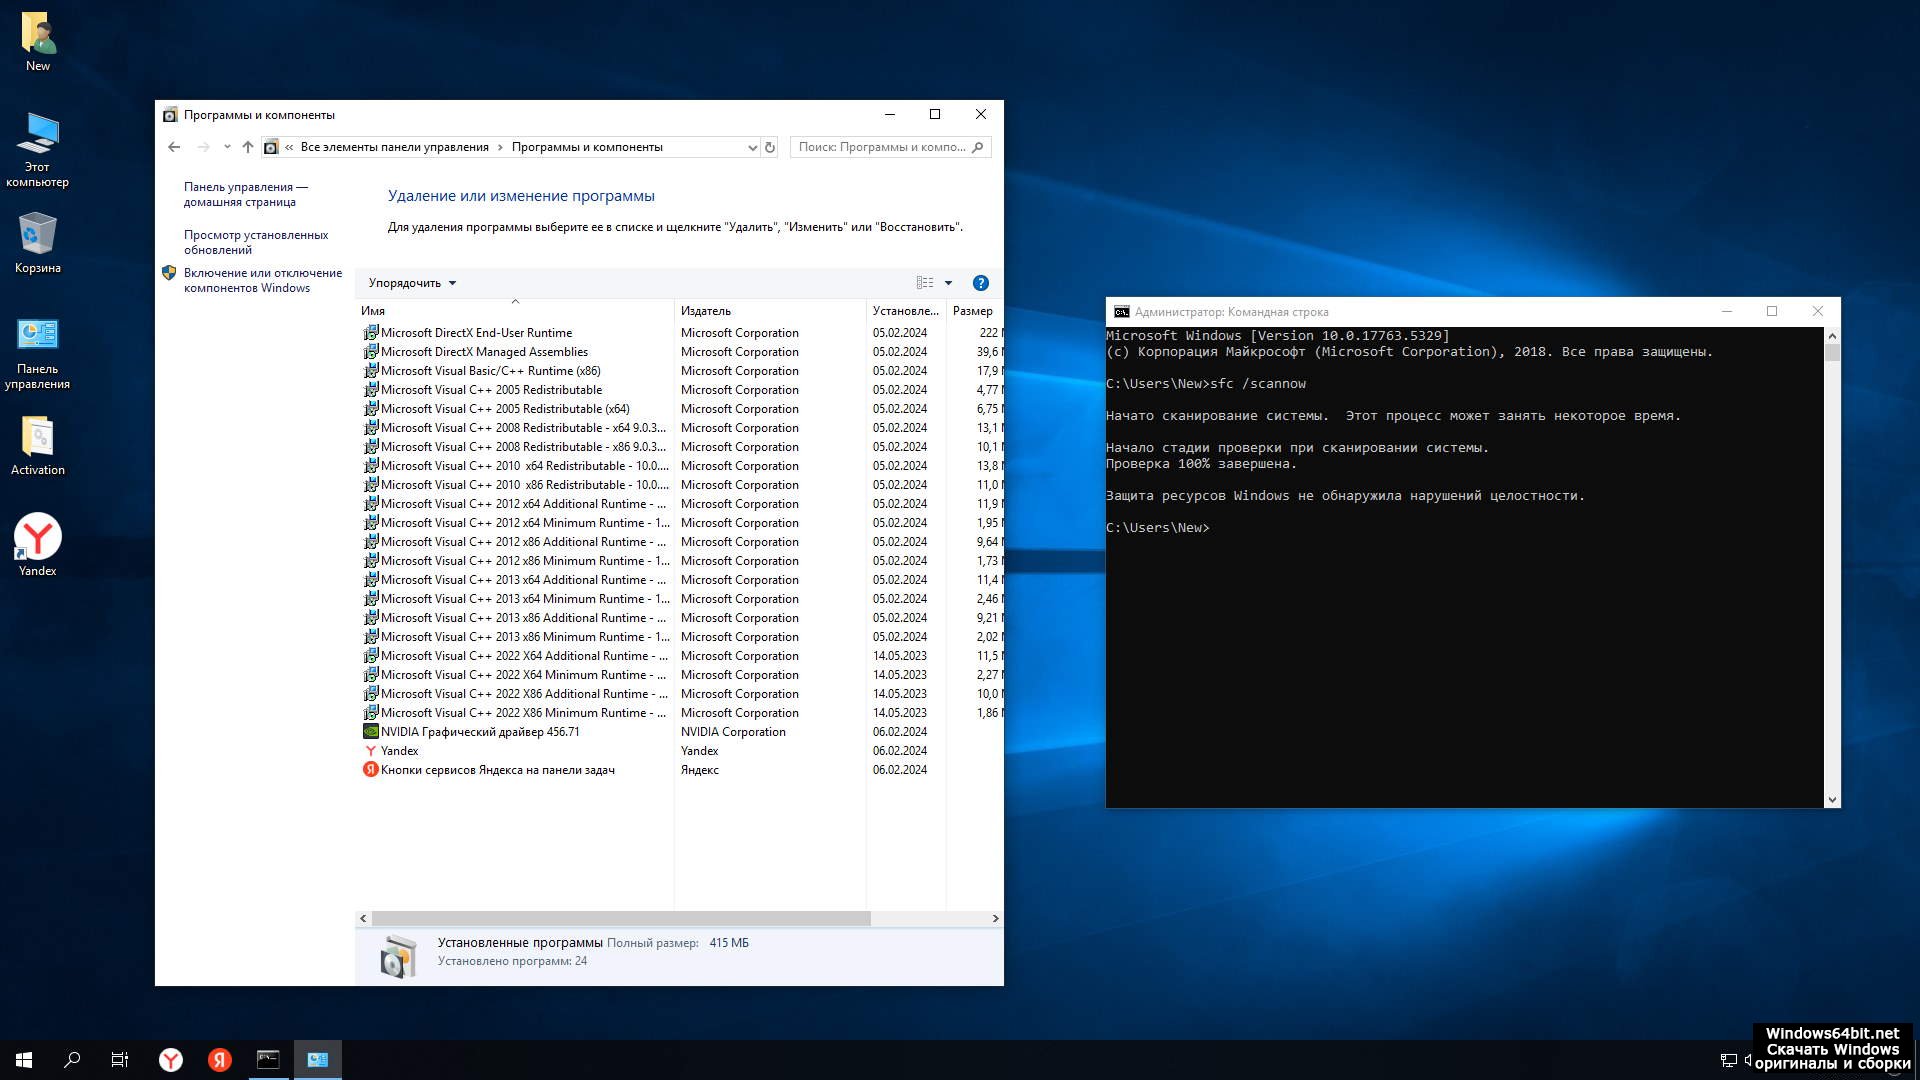Sort the list by the Имя column header
Viewport: 1920px width, 1080px height.
tap(373, 311)
